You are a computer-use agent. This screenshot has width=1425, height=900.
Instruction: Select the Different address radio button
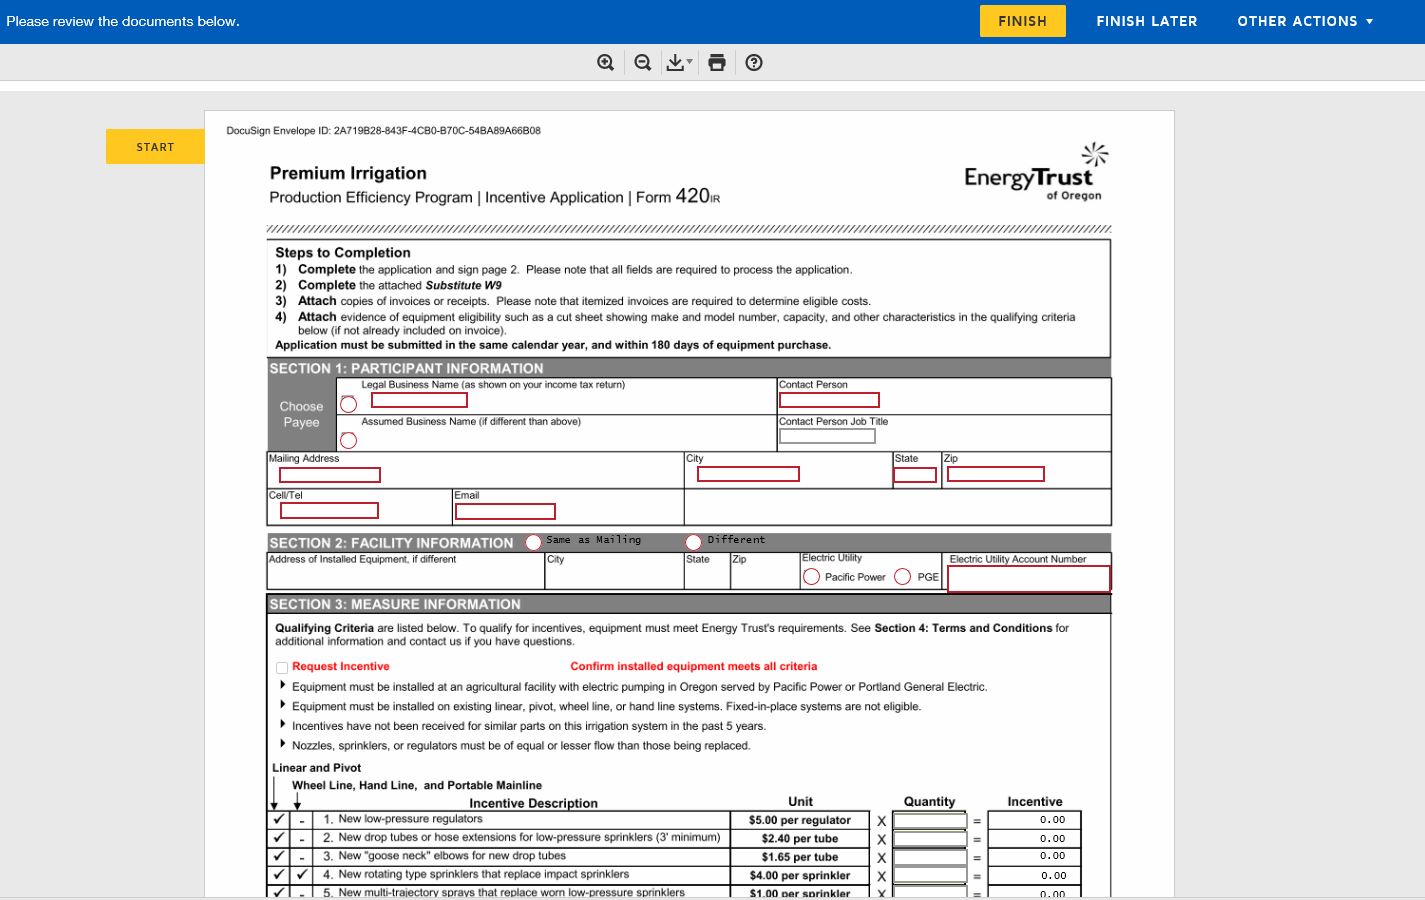693,542
